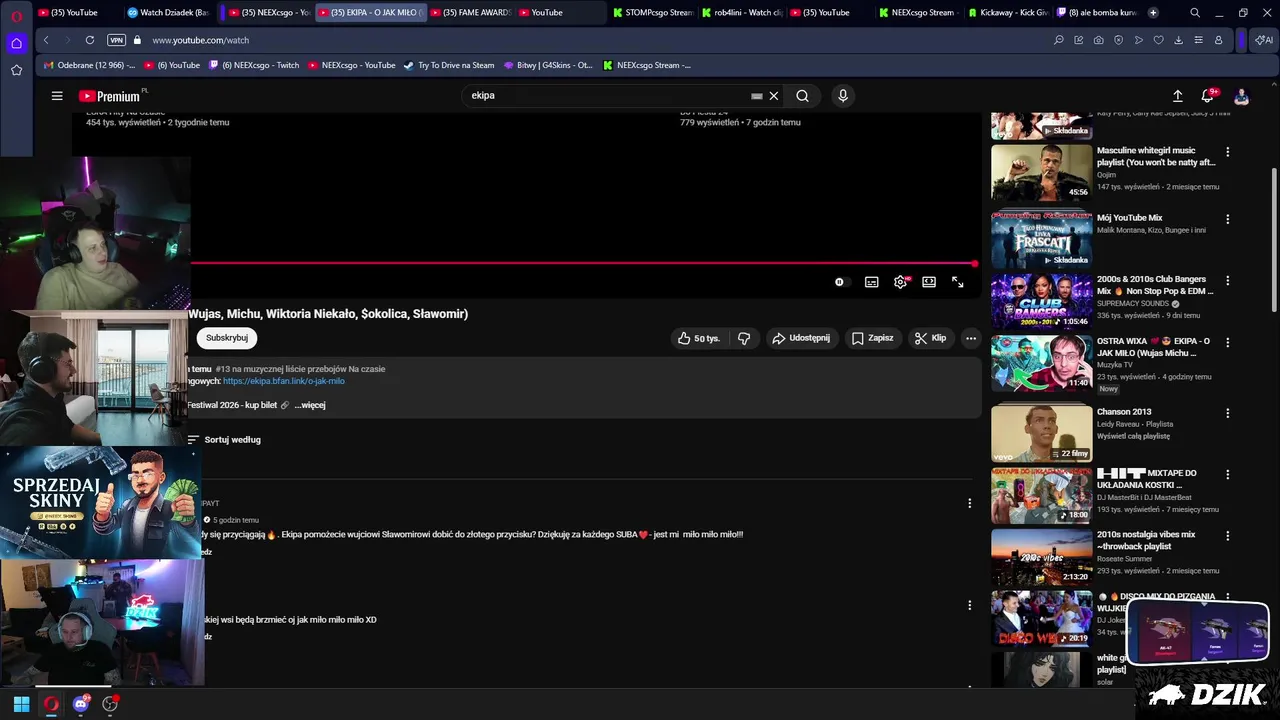Open options menu for '2000s & 2010s Club Bangers'

(x=1228, y=281)
